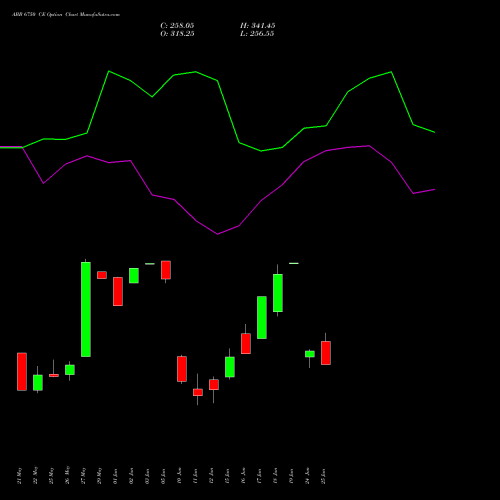Click the green candle above 17 Jun
Screen dimensions: 500x500
pos(262,317)
